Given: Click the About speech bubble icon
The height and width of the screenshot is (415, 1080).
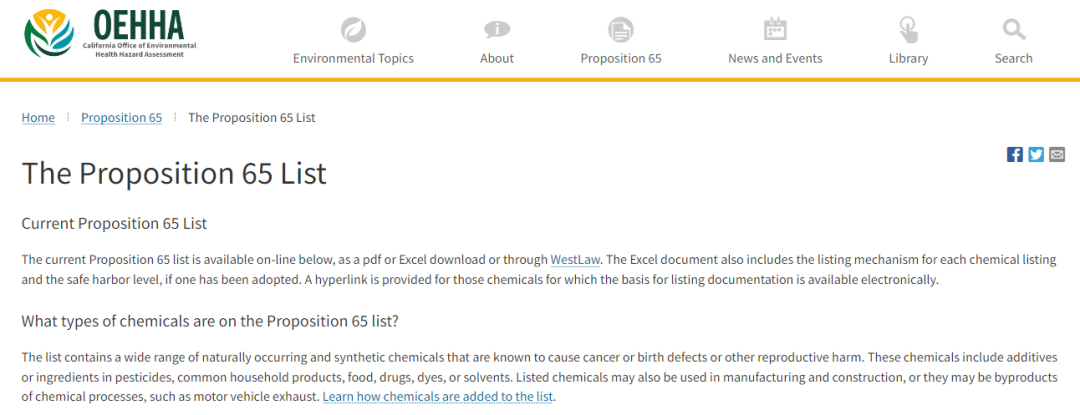Looking at the screenshot, I should [497, 30].
